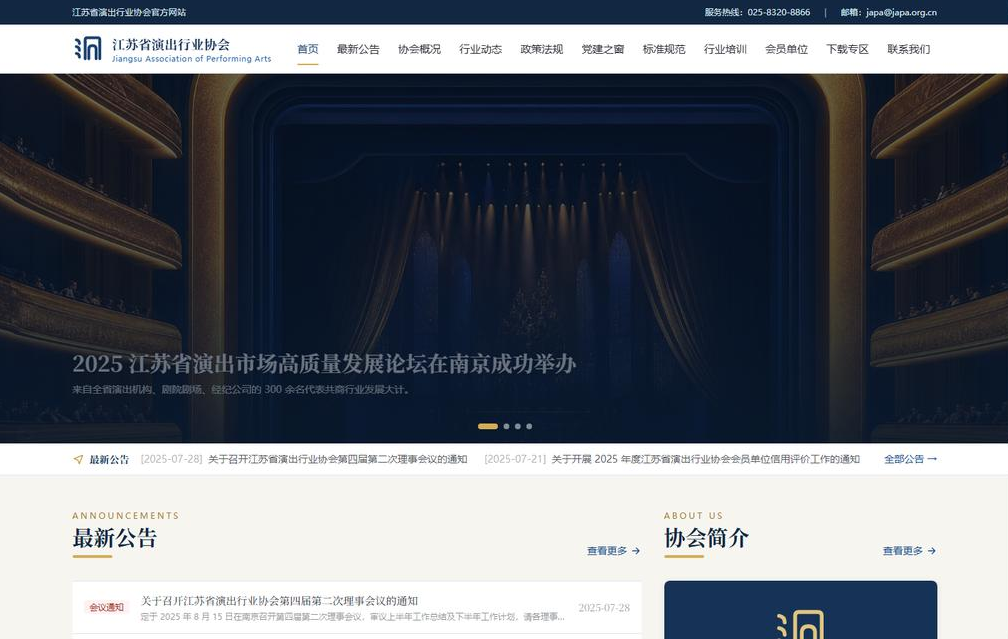Go to 行业培训 page
The height and width of the screenshot is (639, 1008).
(x=725, y=49)
